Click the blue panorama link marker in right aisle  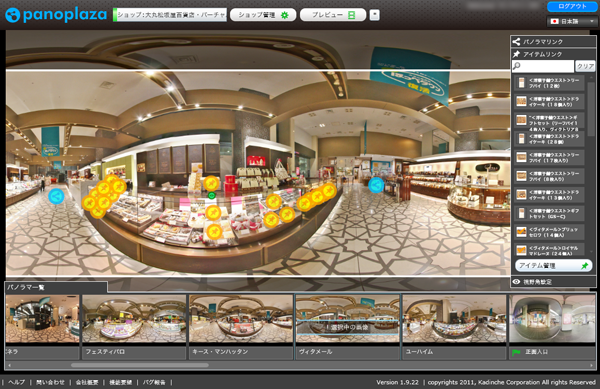click(376, 185)
